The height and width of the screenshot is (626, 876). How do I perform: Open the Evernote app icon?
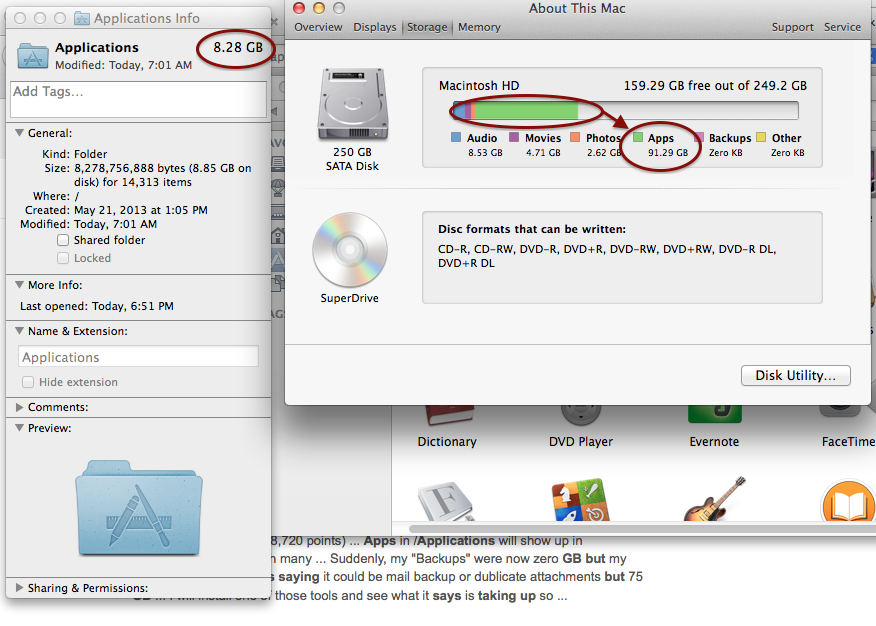715,415
